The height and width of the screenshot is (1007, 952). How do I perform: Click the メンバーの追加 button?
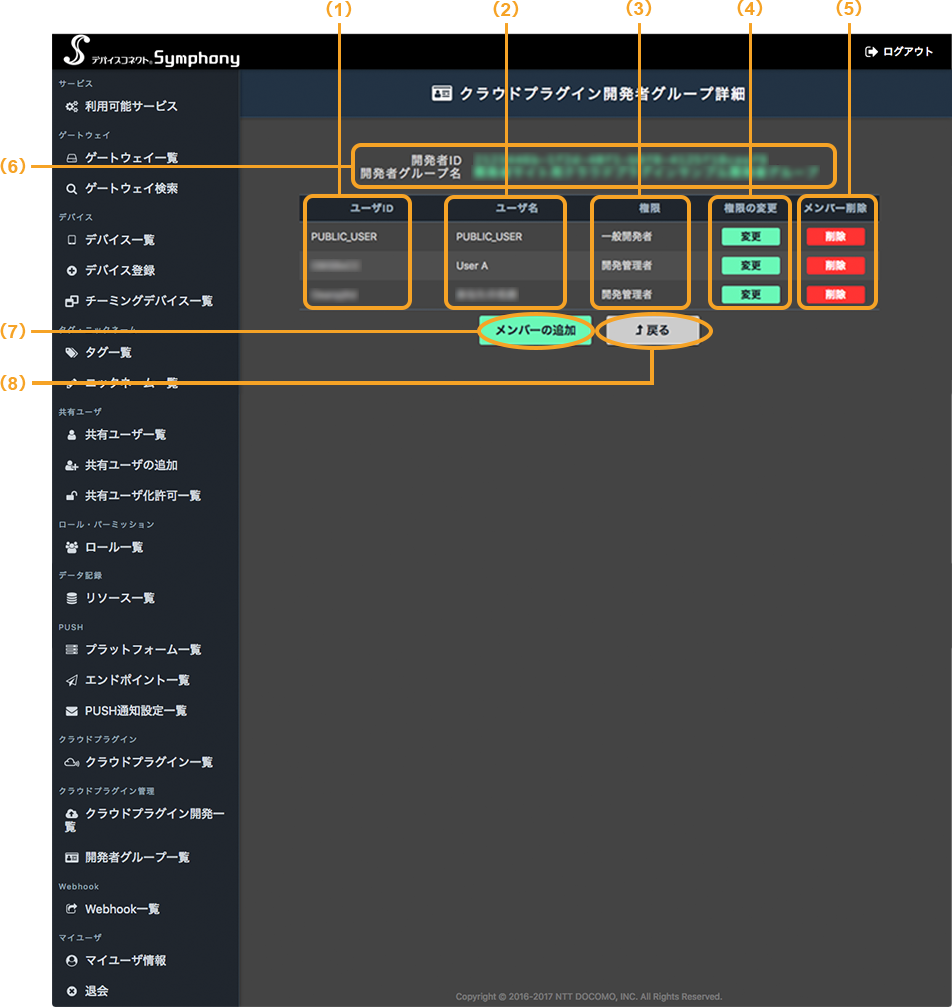(535, 330)
